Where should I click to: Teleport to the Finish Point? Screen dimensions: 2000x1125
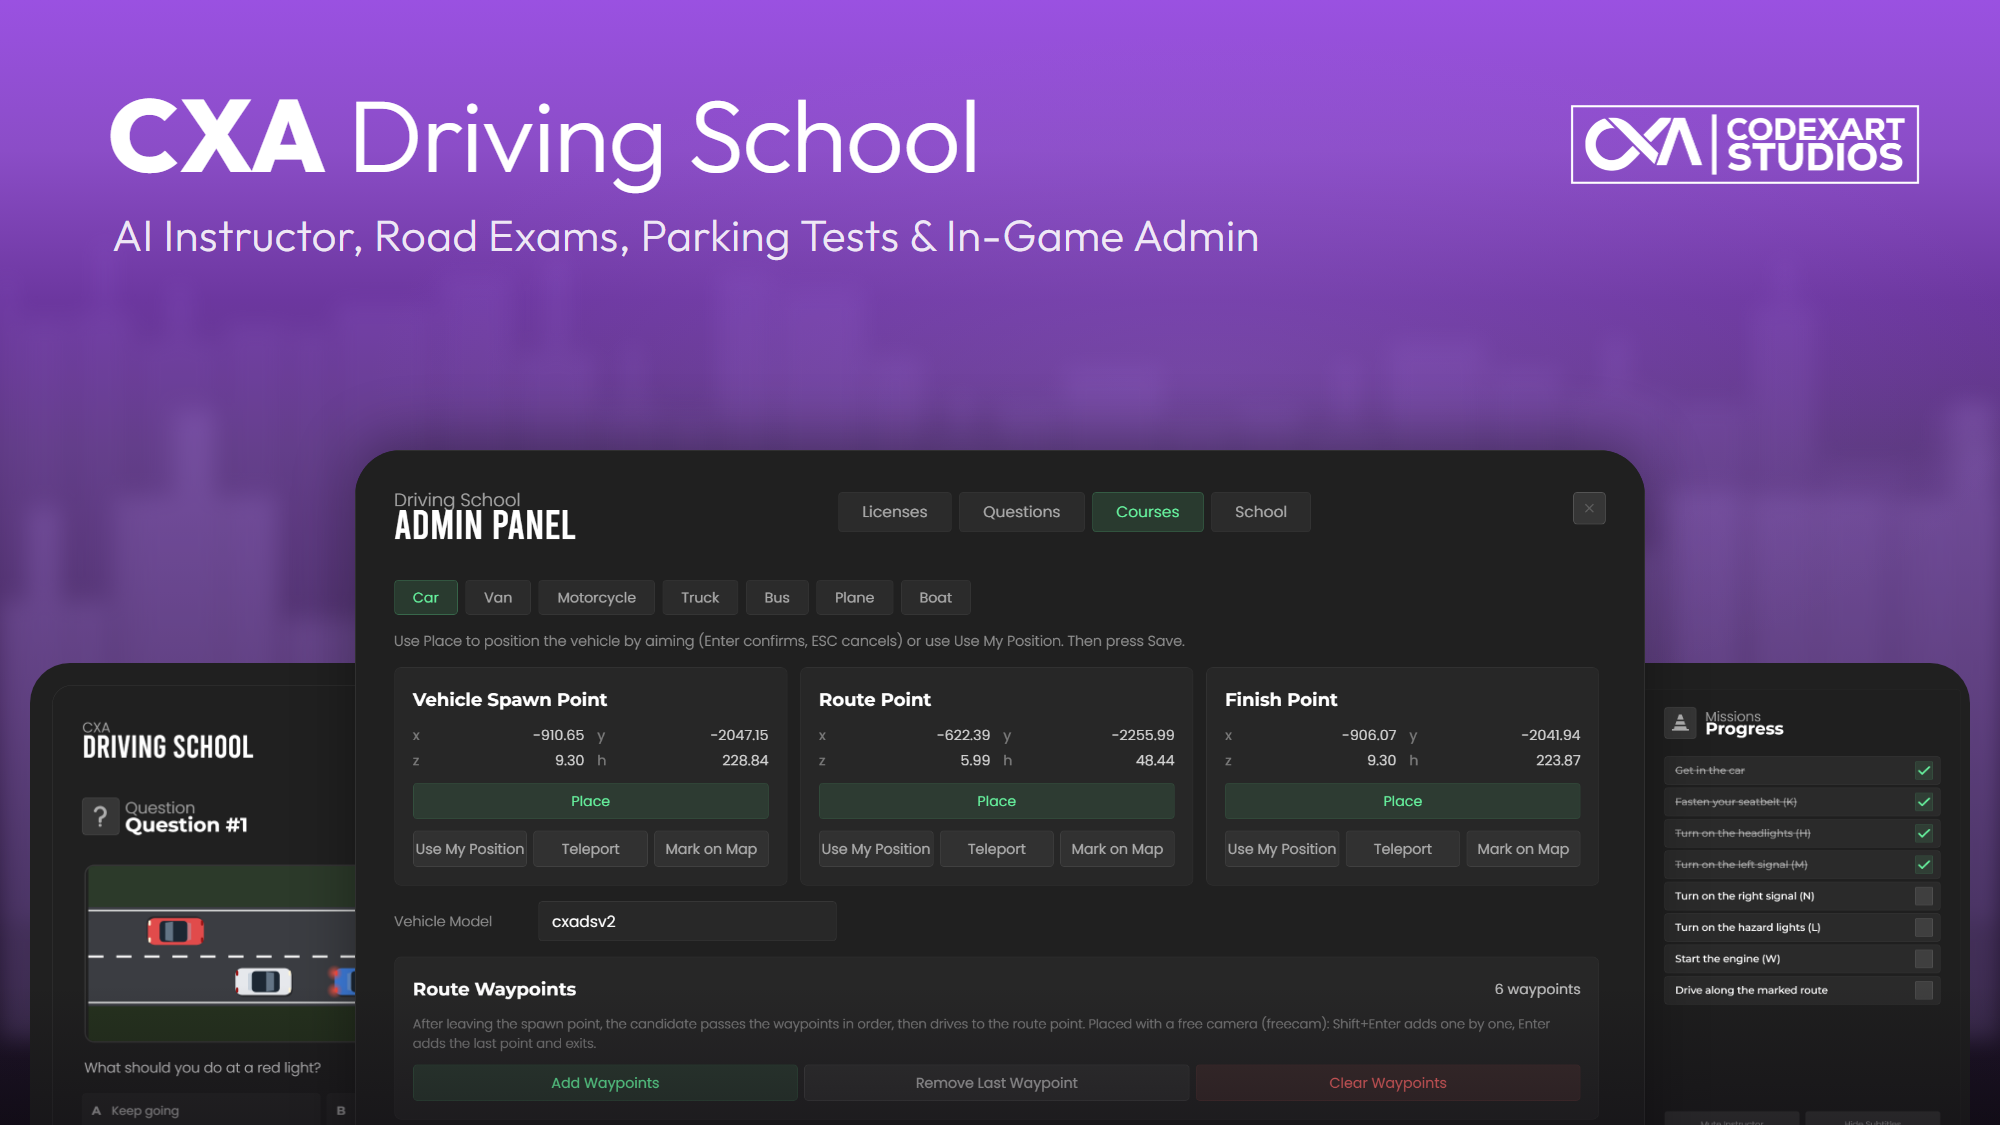(x=1402, y=849)
